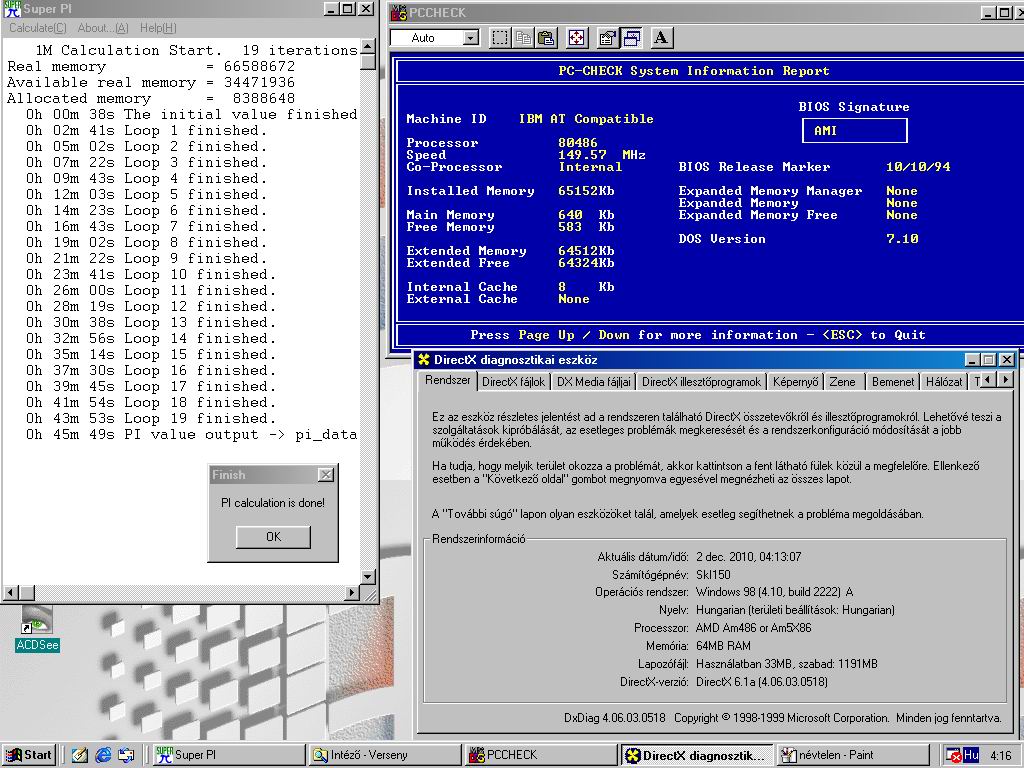1024x768 pixels.
Task: Click the '149.57 MHz' speed value in PCCHECK
Action: click(x=601, y=155)
